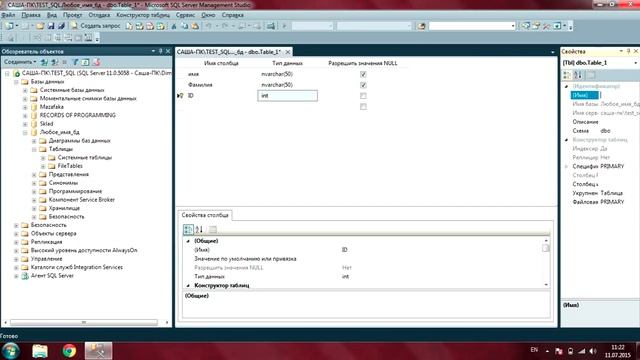Check allow NULL for column ID
Screen dimensions: 640x360
[x=363, y=96]
